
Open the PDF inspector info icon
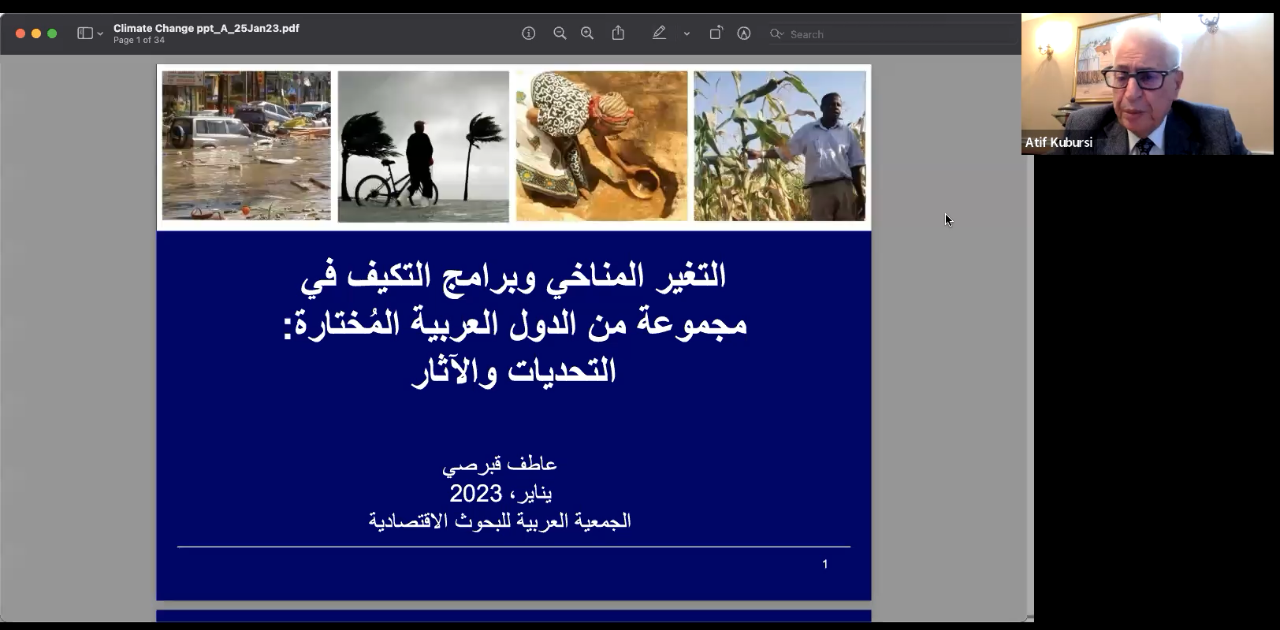click(x=529, y=33)
